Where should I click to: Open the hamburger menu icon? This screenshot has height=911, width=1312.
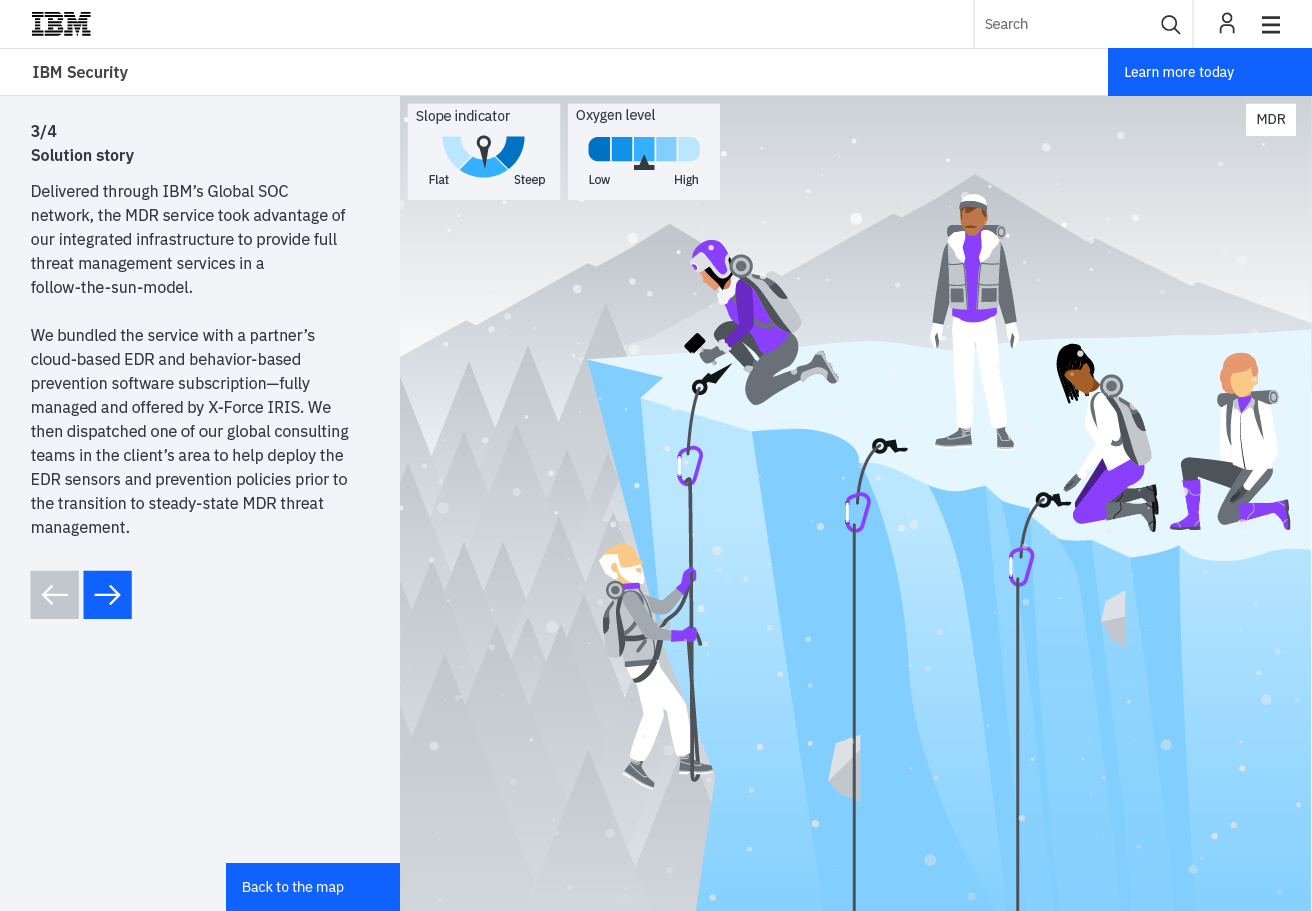(x=1271, y=24)
